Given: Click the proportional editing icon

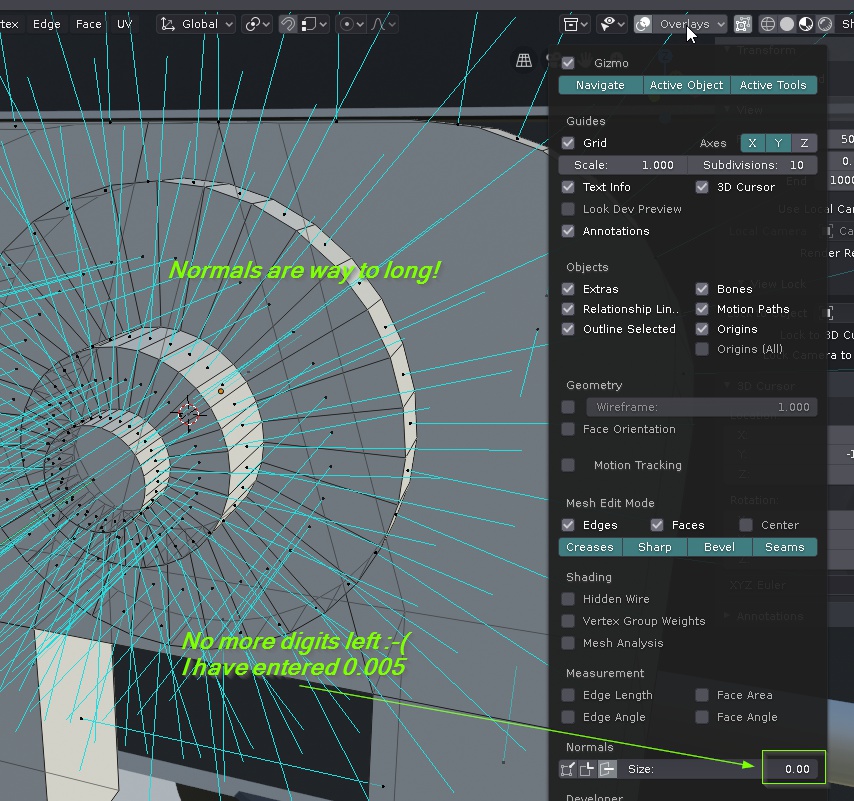Looking at the screenshot, I should [x=346, y=24].
